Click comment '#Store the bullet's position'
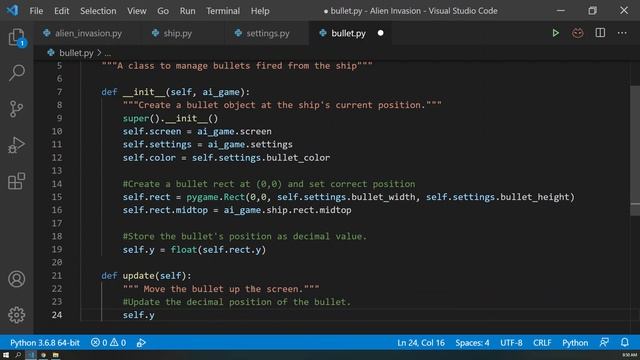Viewport: 640px width, 360px height. [x=244, y=236]
